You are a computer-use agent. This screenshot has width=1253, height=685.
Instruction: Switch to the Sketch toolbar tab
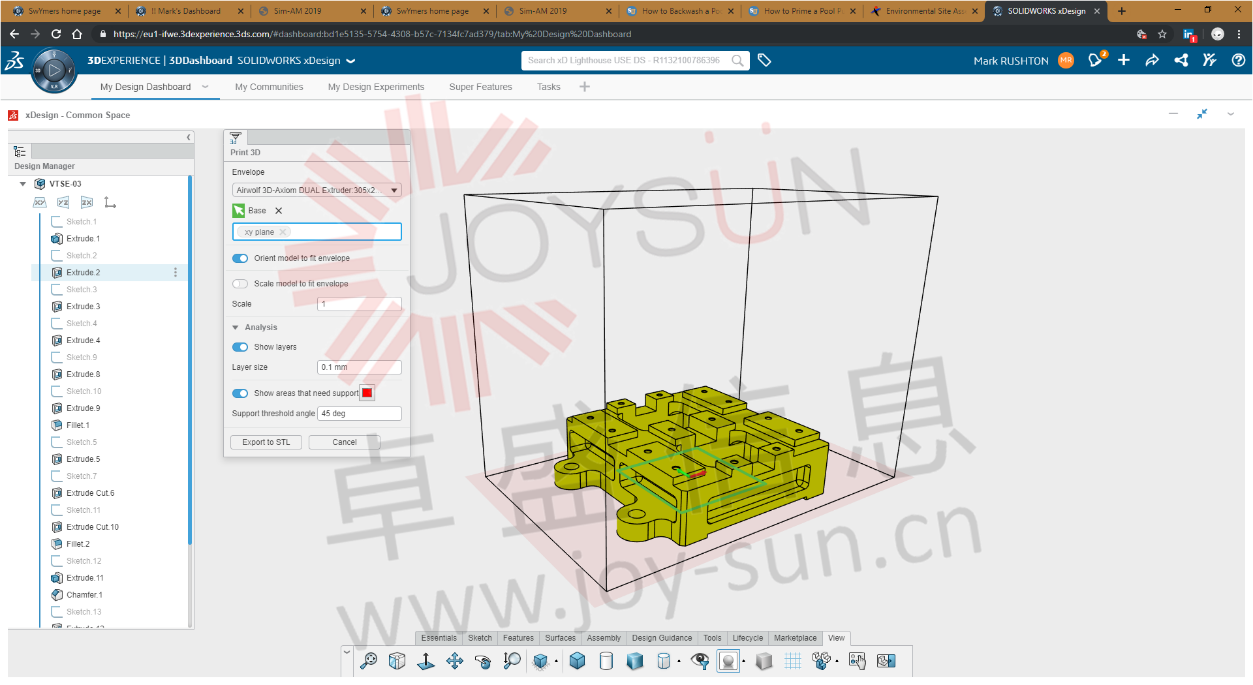tap(480, 638)
